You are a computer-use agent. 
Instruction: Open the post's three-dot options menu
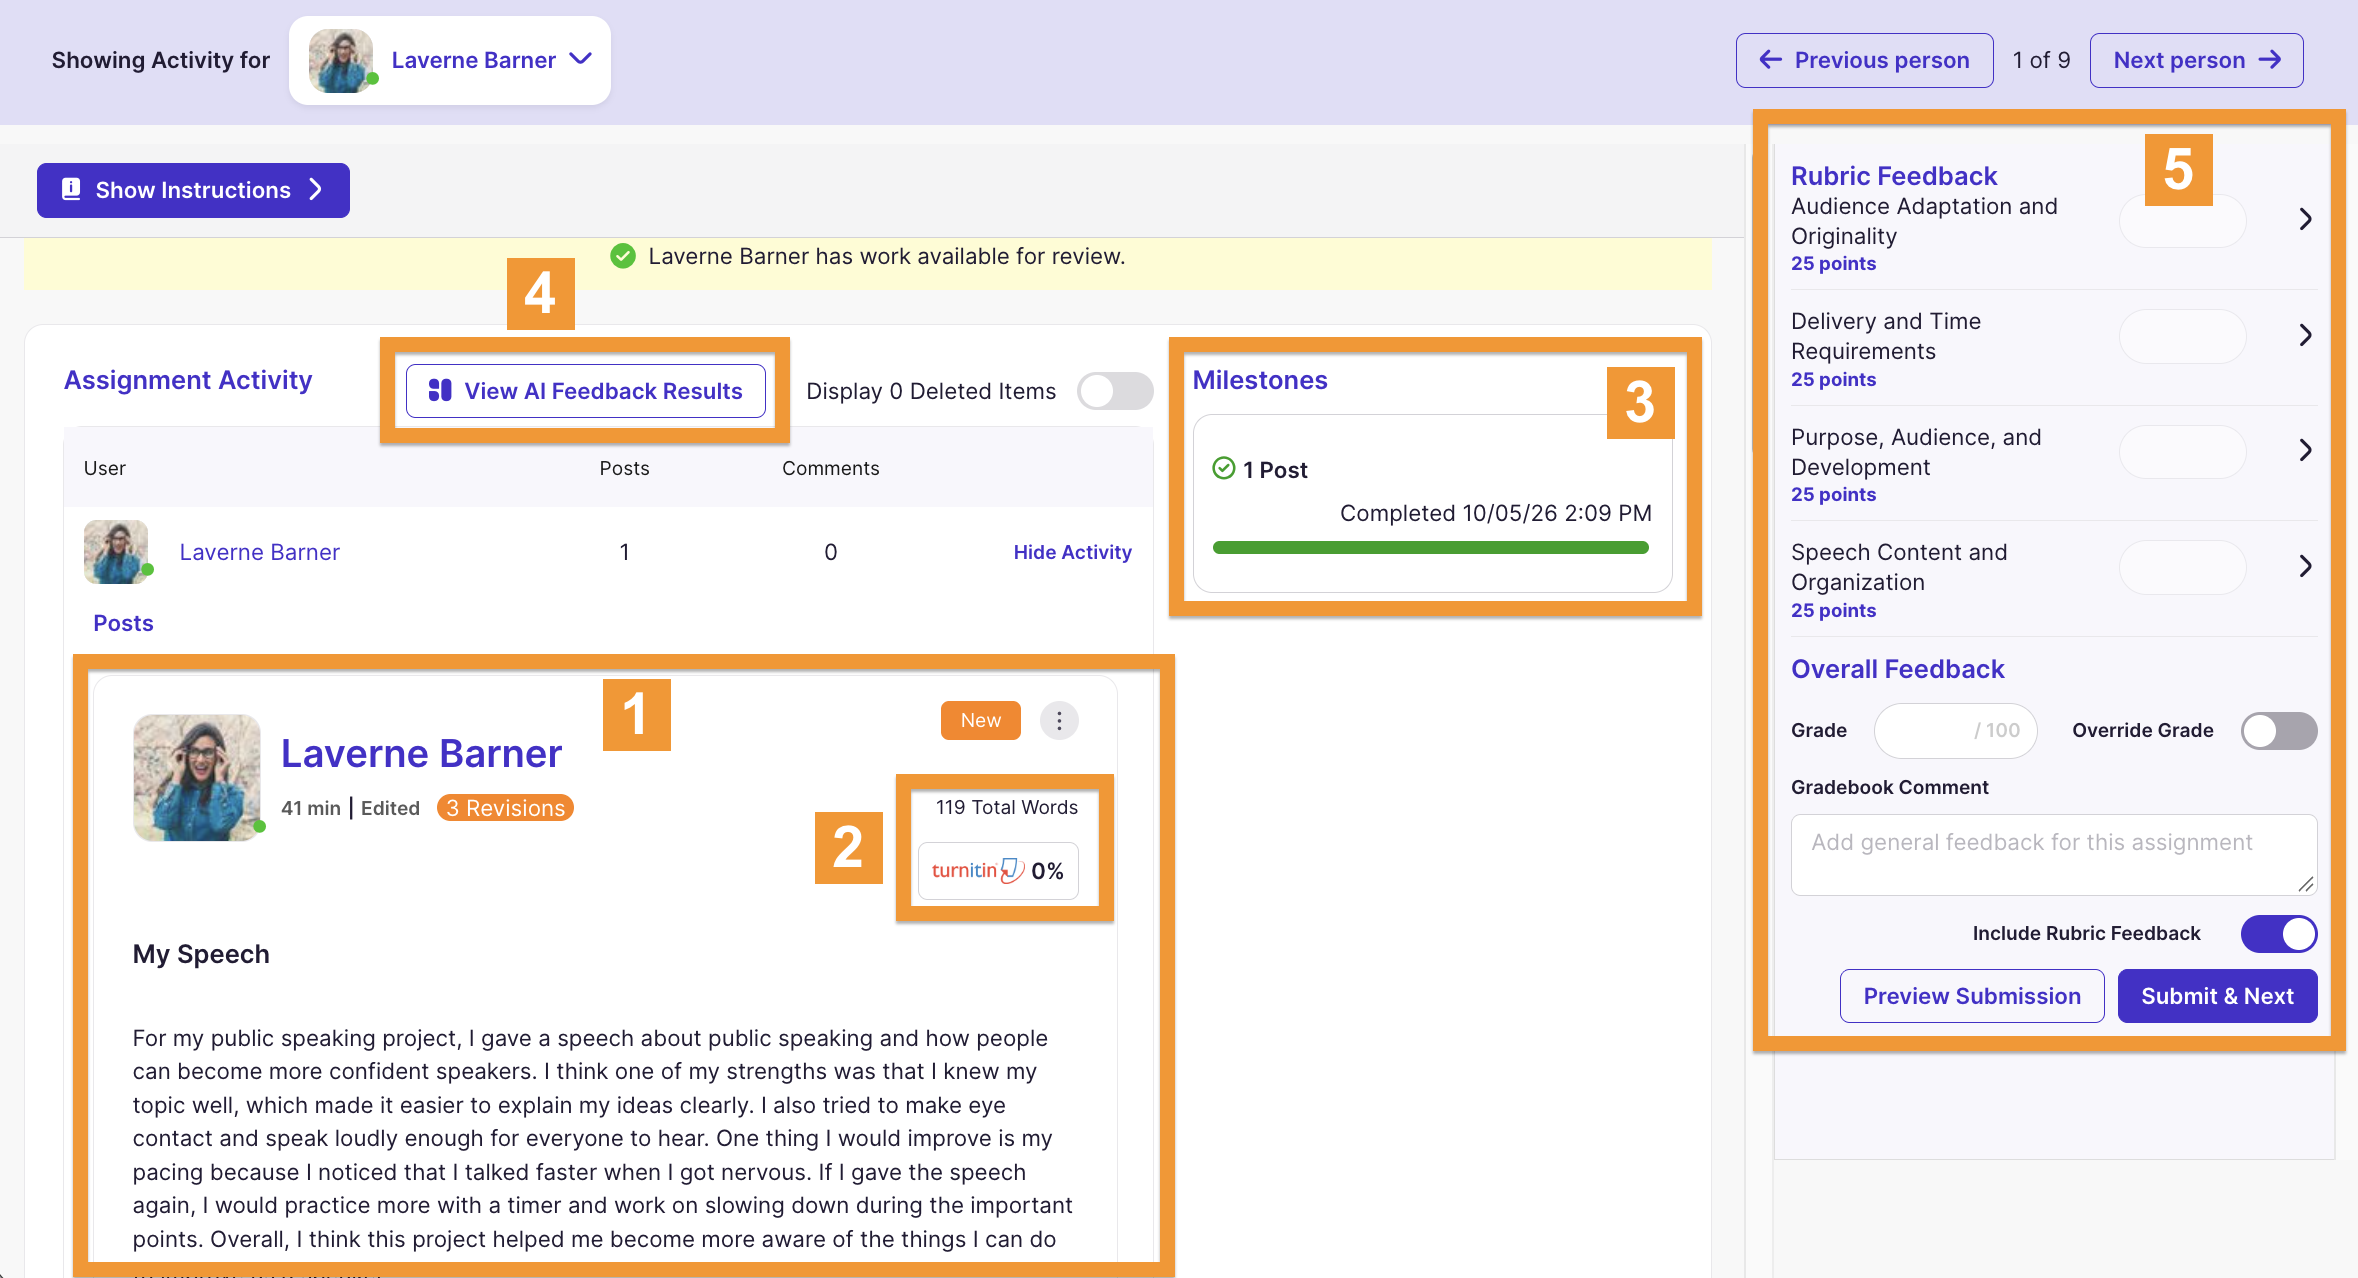point(1059,720)
